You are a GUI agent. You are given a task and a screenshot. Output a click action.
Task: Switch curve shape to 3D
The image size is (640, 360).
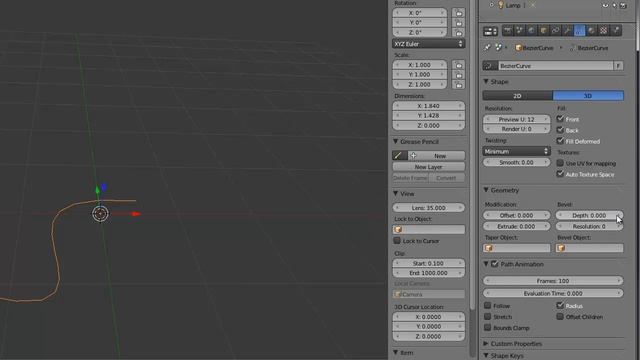point(588,96)
